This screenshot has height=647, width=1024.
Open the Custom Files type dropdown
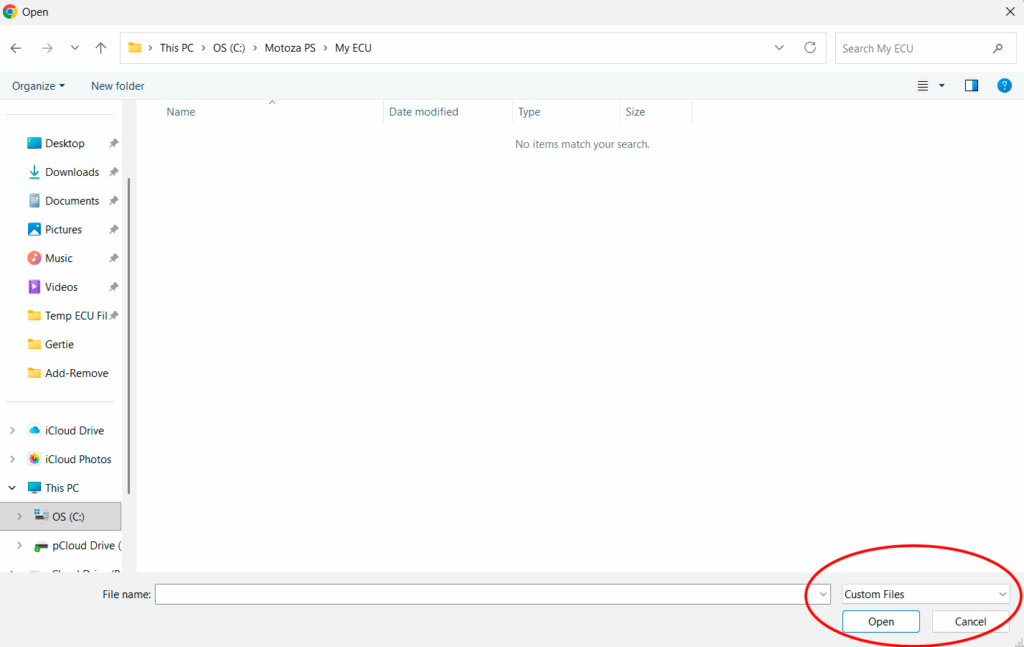925,594
